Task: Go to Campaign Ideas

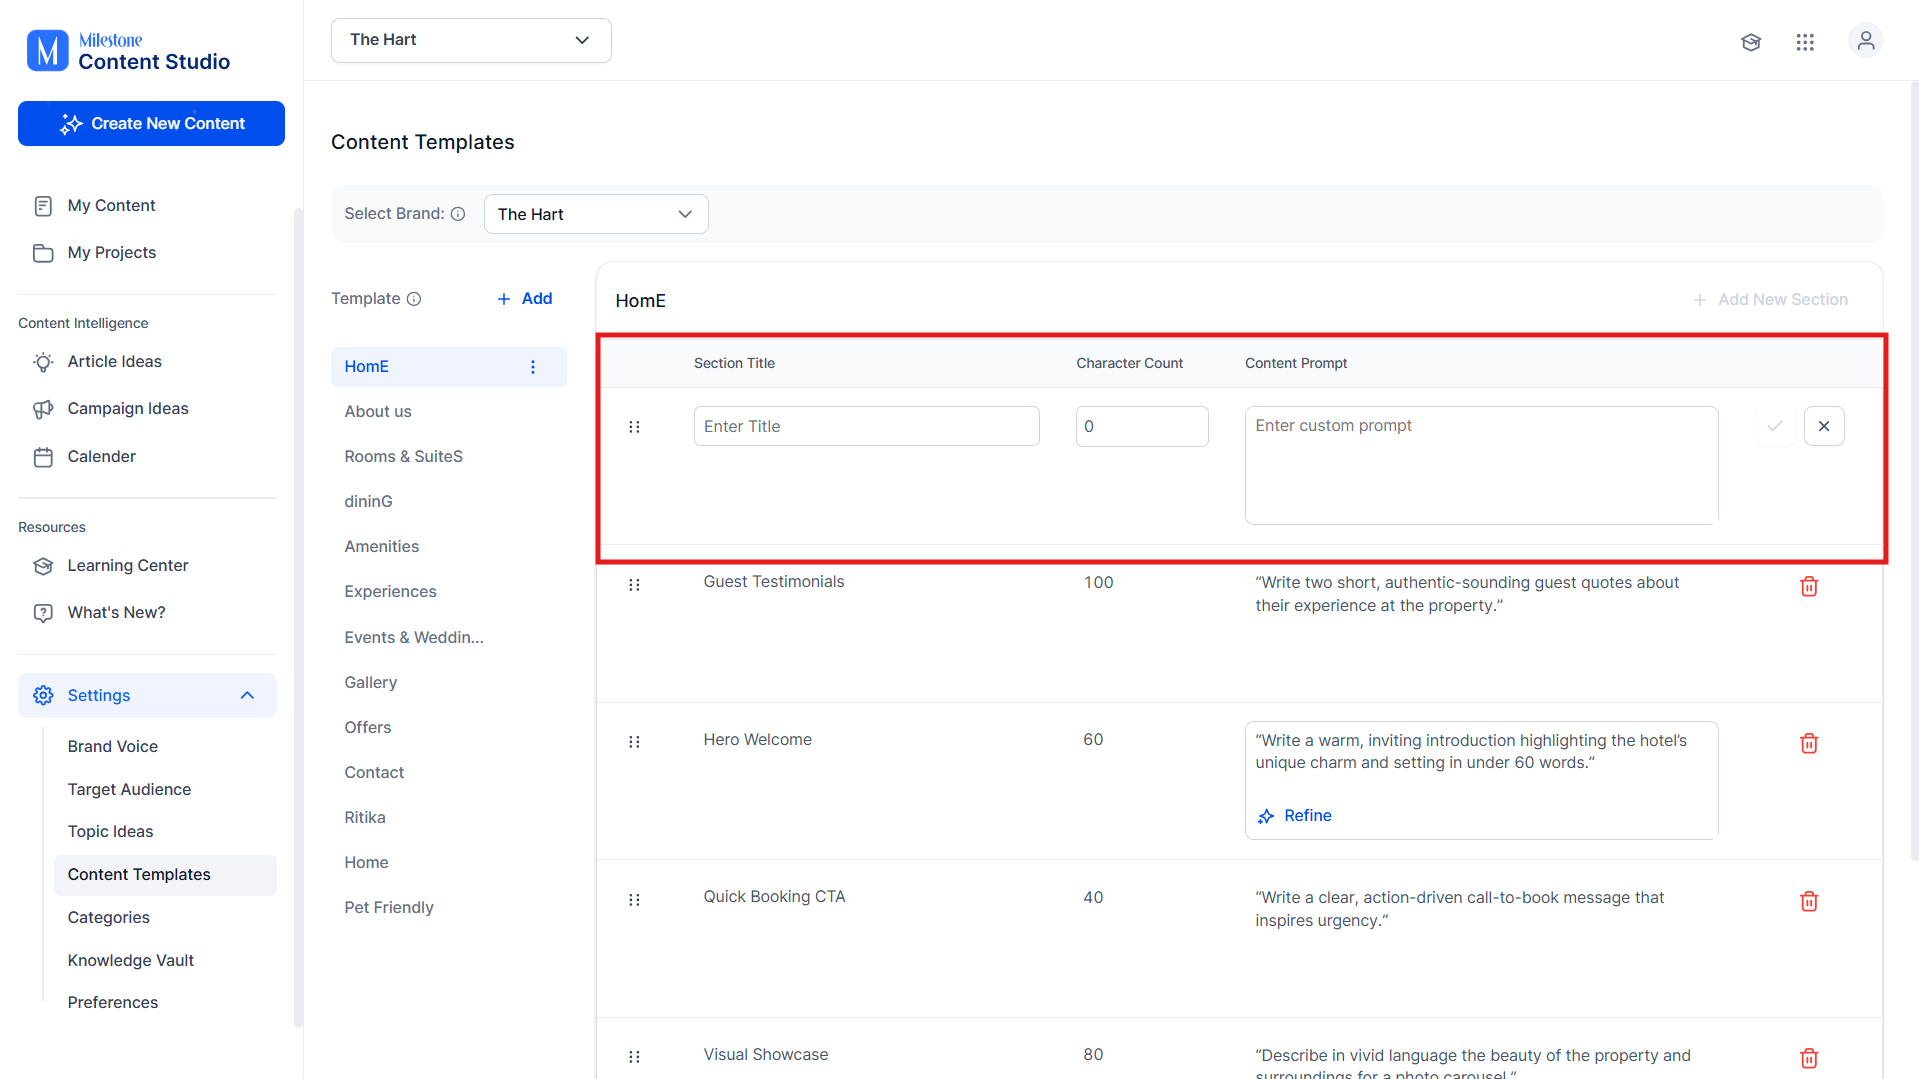Action: point(127,409)
